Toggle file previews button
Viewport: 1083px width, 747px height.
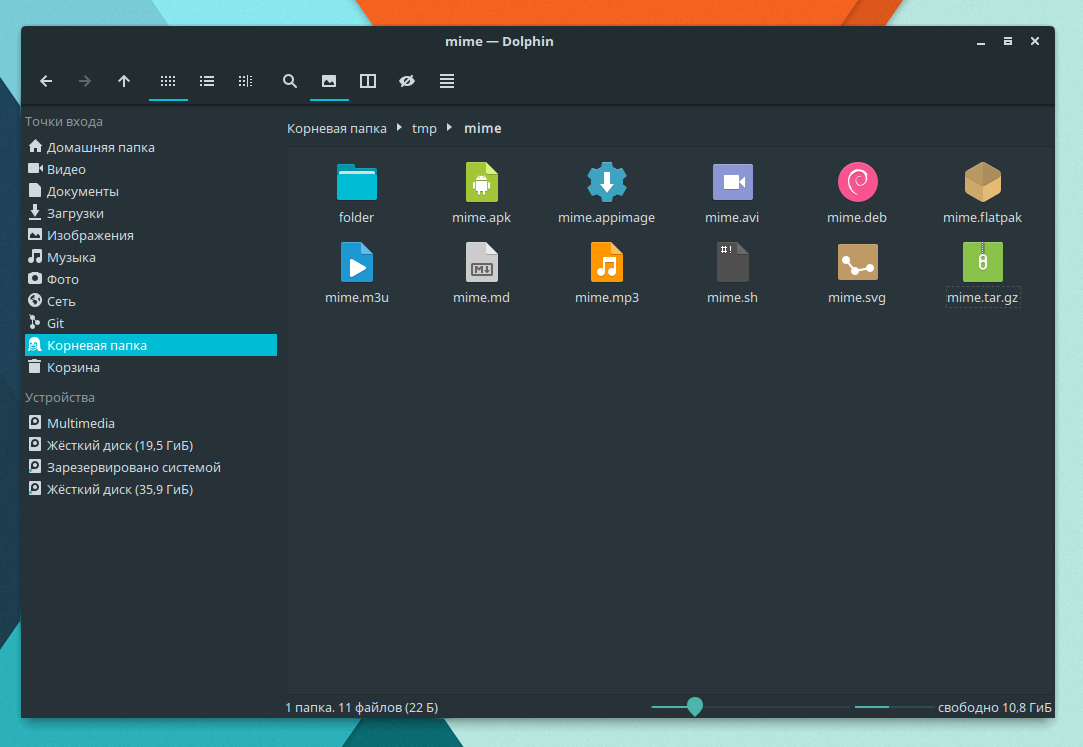[x=329, y=81]
